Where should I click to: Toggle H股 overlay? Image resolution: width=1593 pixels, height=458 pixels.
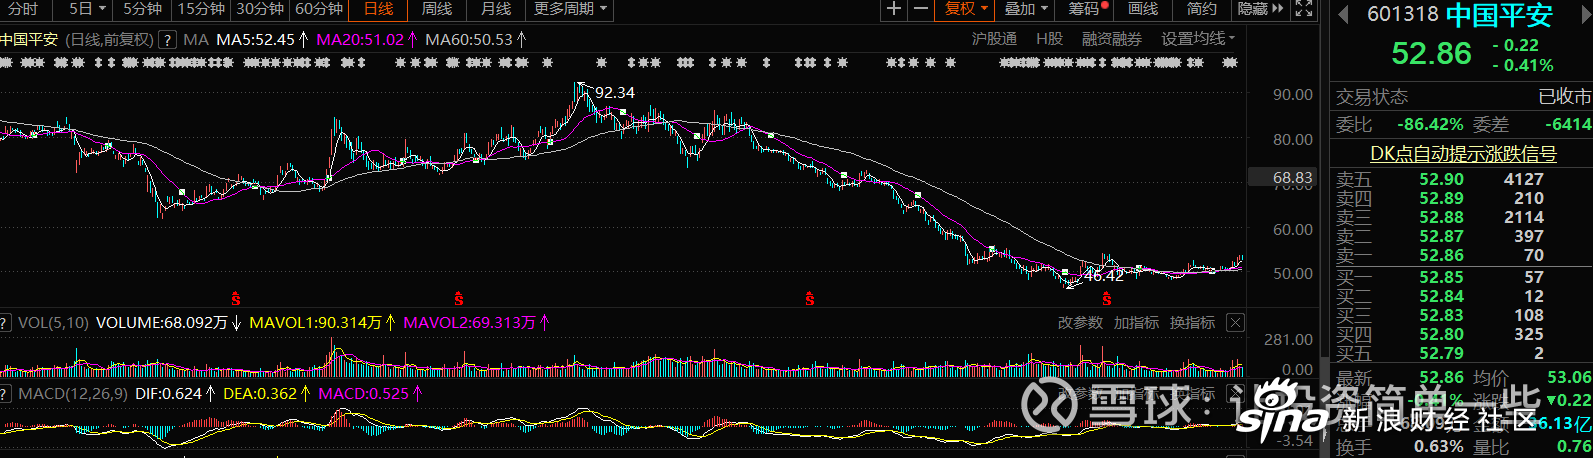[x=1049, y=39]
